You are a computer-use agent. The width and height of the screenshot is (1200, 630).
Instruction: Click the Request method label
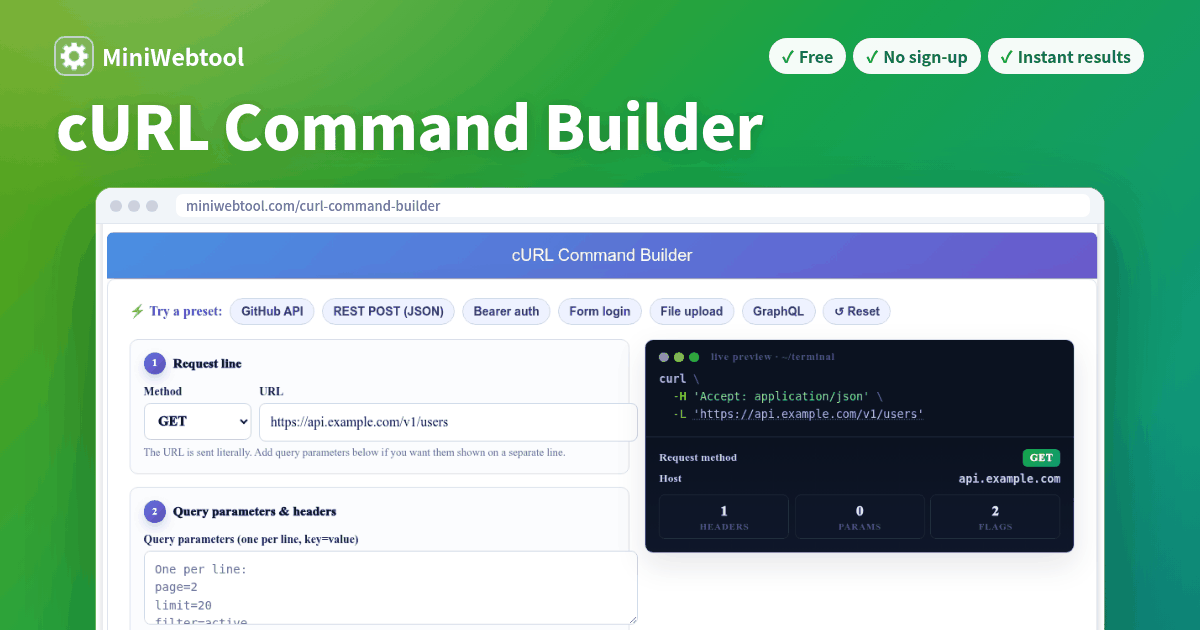click(698, 458)
